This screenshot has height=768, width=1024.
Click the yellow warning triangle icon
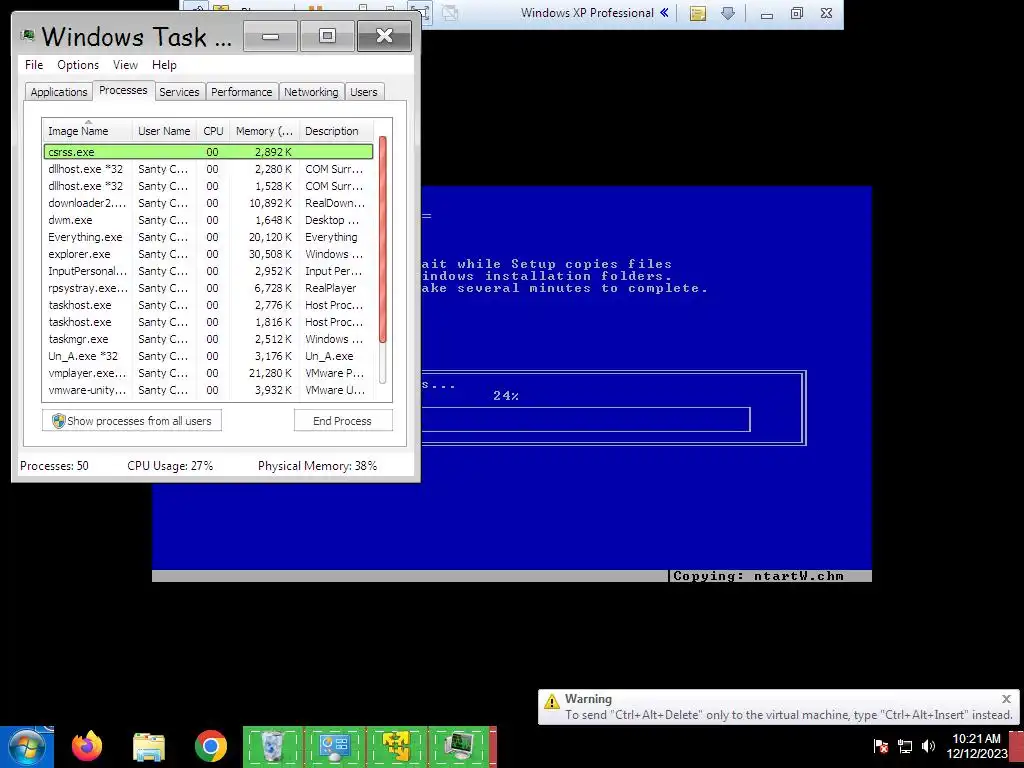552,702
